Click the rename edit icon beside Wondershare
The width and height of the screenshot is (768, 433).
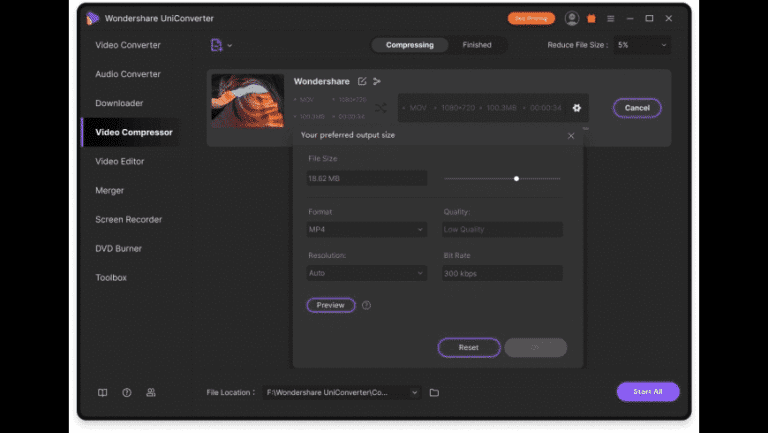tap(362, 81)
